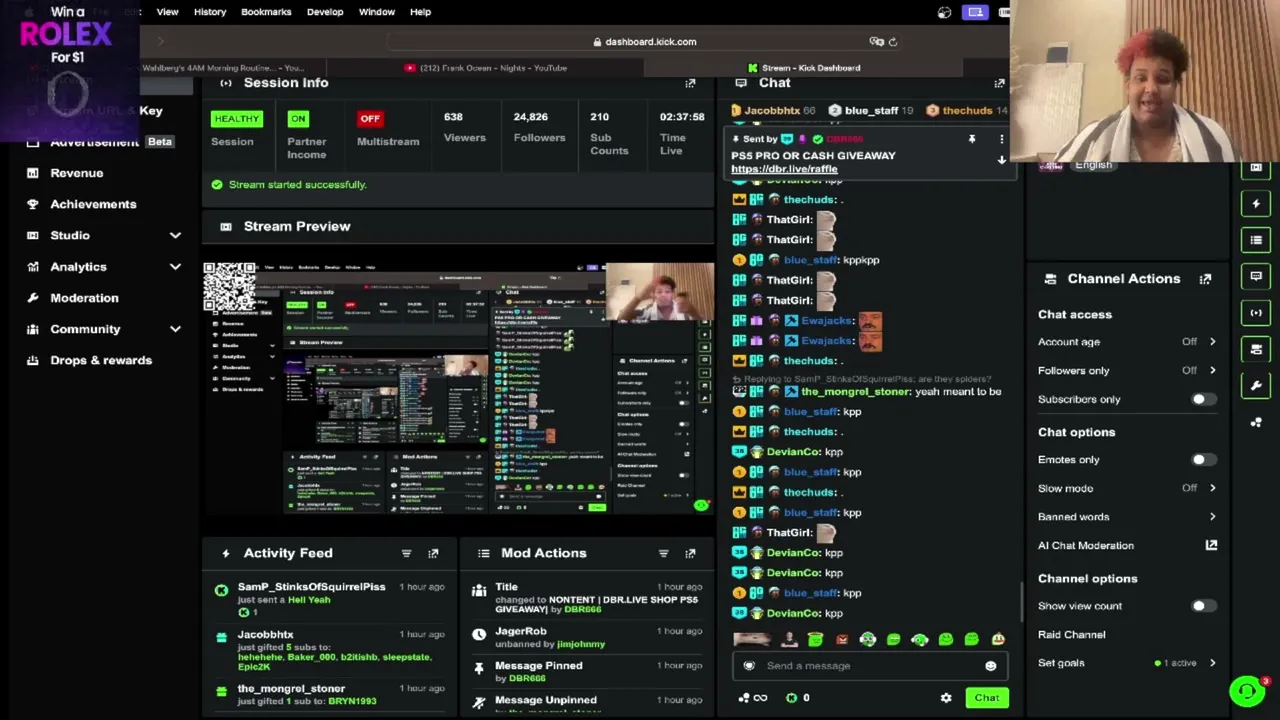Viewport: 1280px width, 720px height.
Task: Open the Window menu
Action: (x=377, y=12)
